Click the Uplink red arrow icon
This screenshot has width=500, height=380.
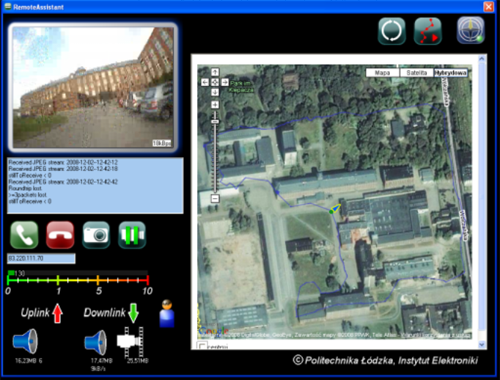[58, 313]
